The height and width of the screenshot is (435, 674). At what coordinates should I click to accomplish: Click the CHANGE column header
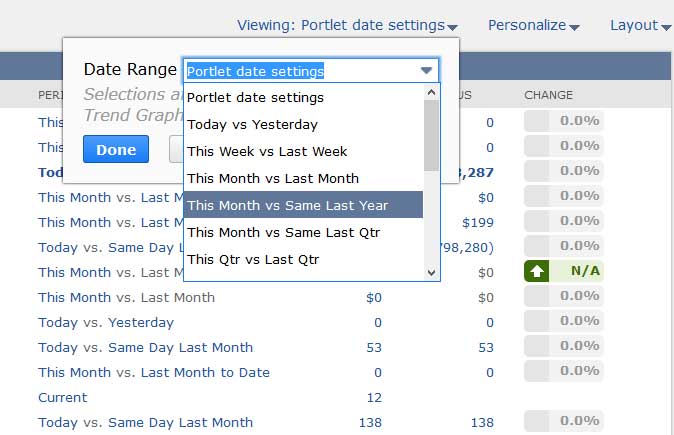(549, 95)
